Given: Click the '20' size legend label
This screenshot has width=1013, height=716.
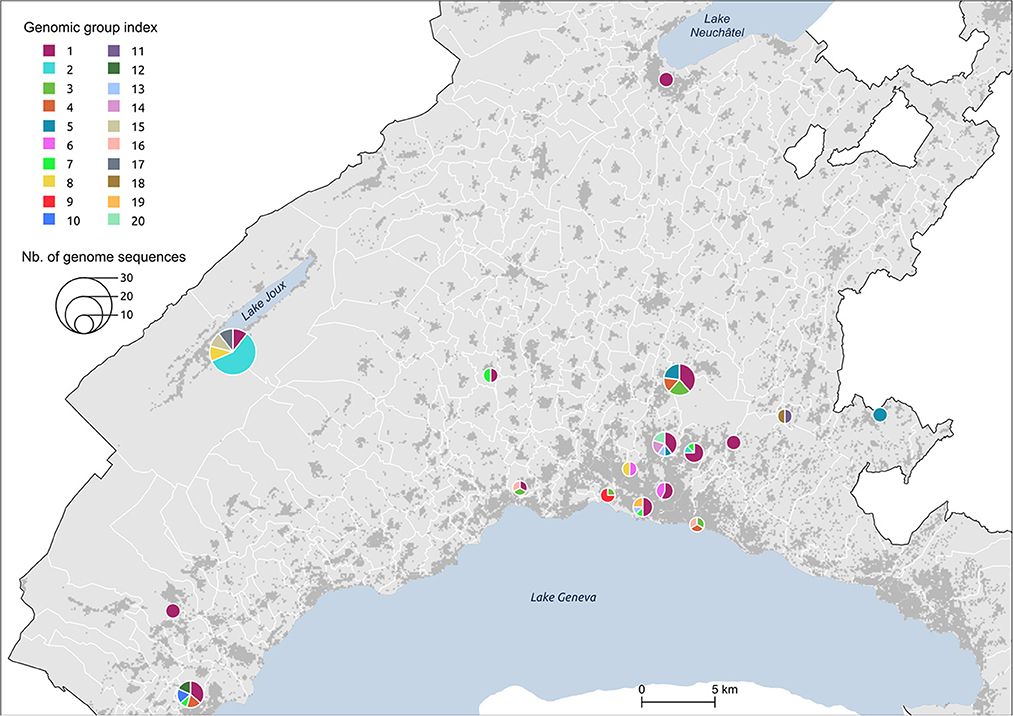Looking at the screenshot, I should [x=127, y=297].
